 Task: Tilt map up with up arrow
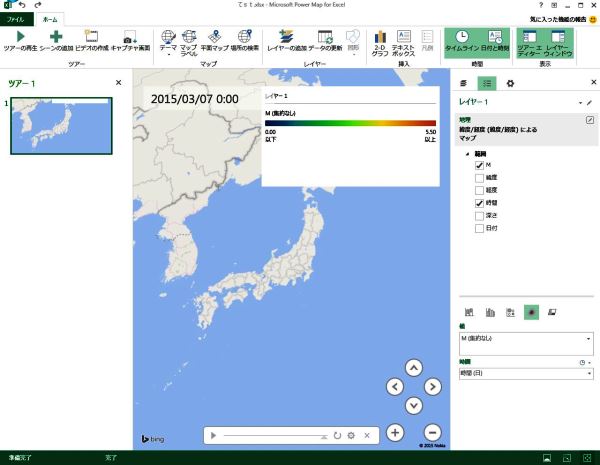click(x=414, y=368)
